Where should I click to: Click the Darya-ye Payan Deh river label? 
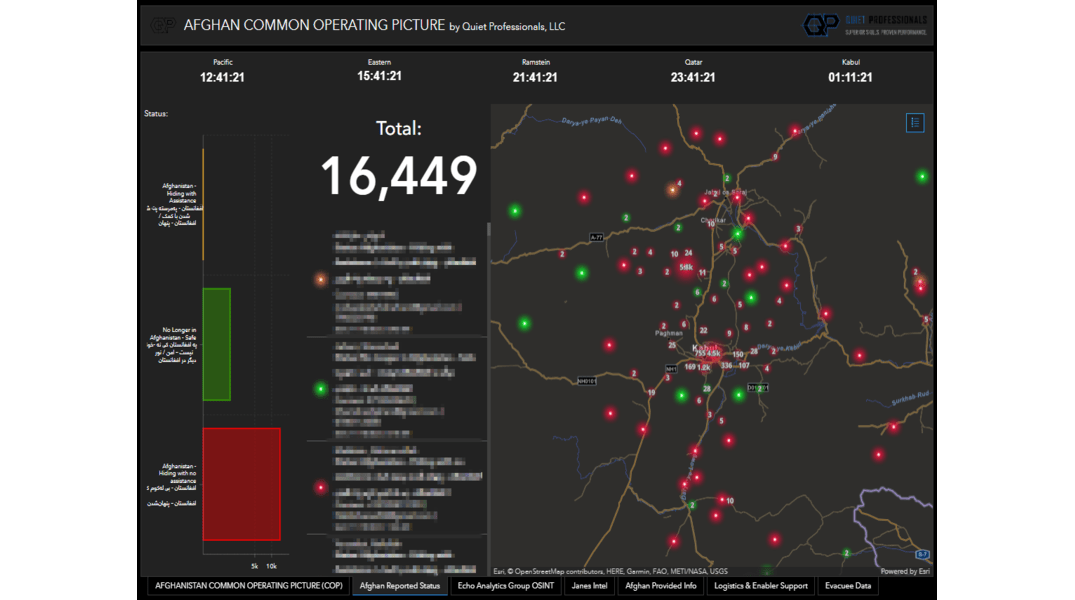click(x=592, y=120)
